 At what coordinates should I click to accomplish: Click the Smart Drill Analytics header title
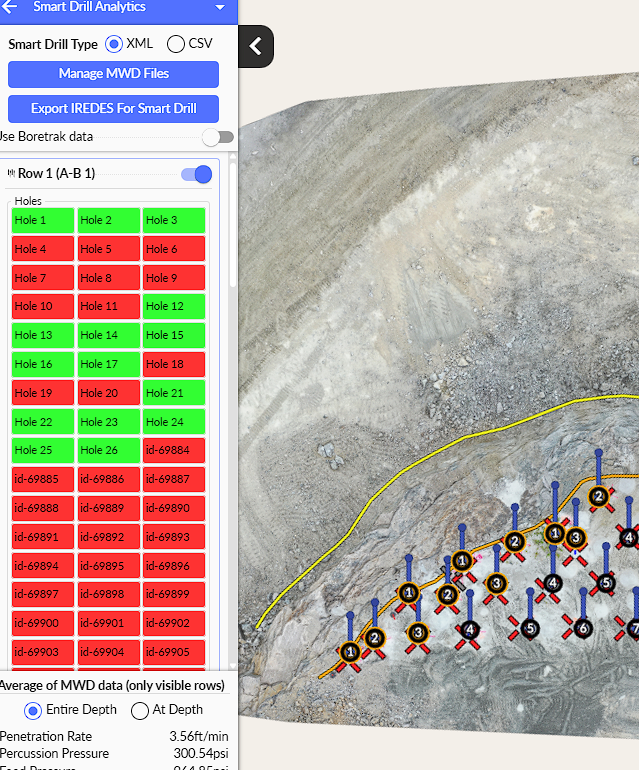click(89, 7)
